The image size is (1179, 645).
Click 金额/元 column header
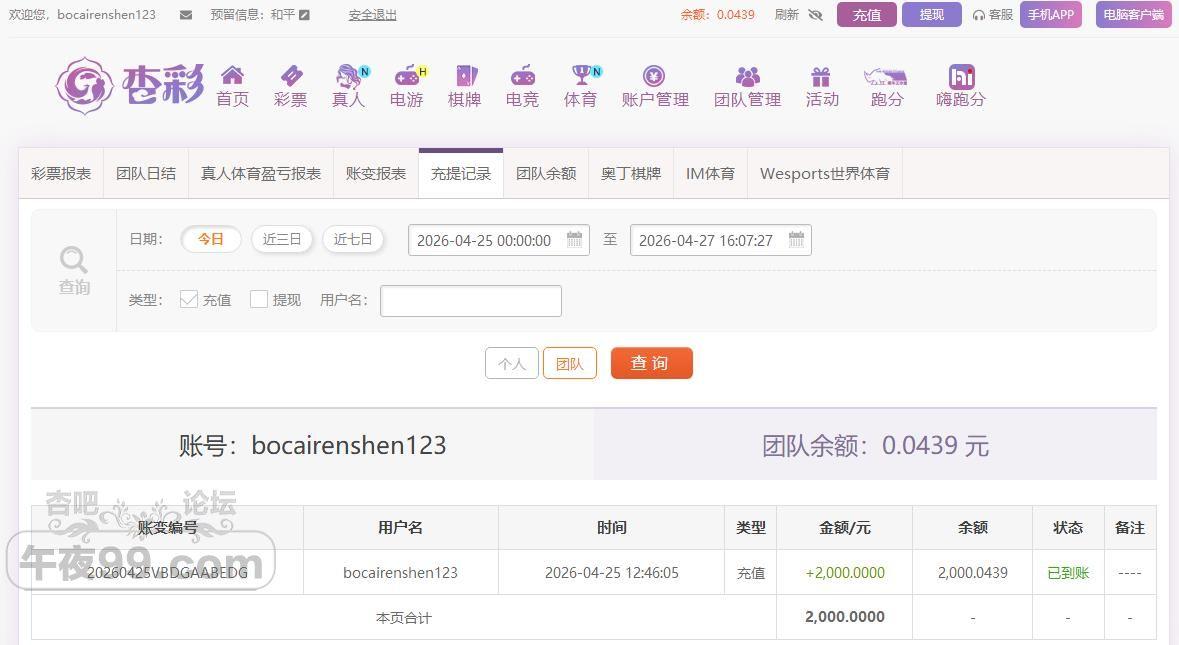[x=844, y=528]
